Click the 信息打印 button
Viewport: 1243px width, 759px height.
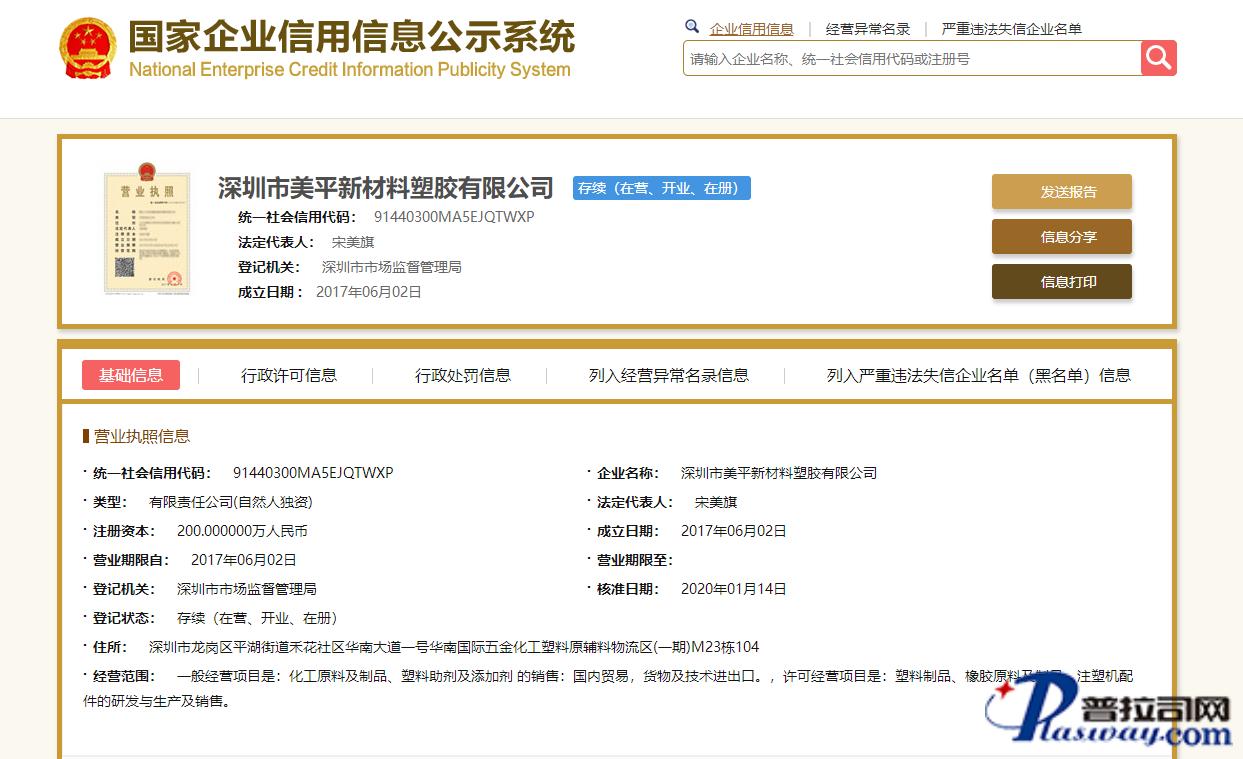point(1061,282)
